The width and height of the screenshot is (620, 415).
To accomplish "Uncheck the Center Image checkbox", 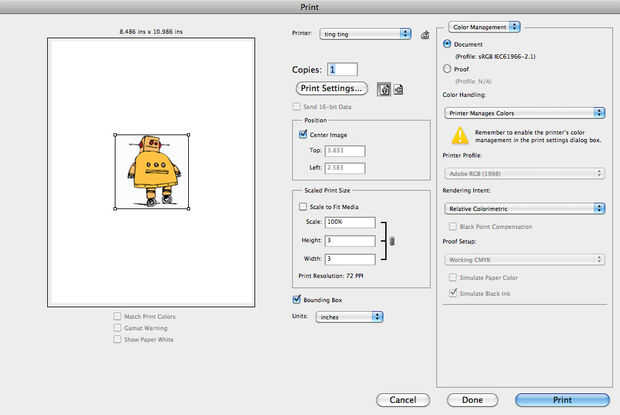I will pyautogui.click(x=303, y=134).
